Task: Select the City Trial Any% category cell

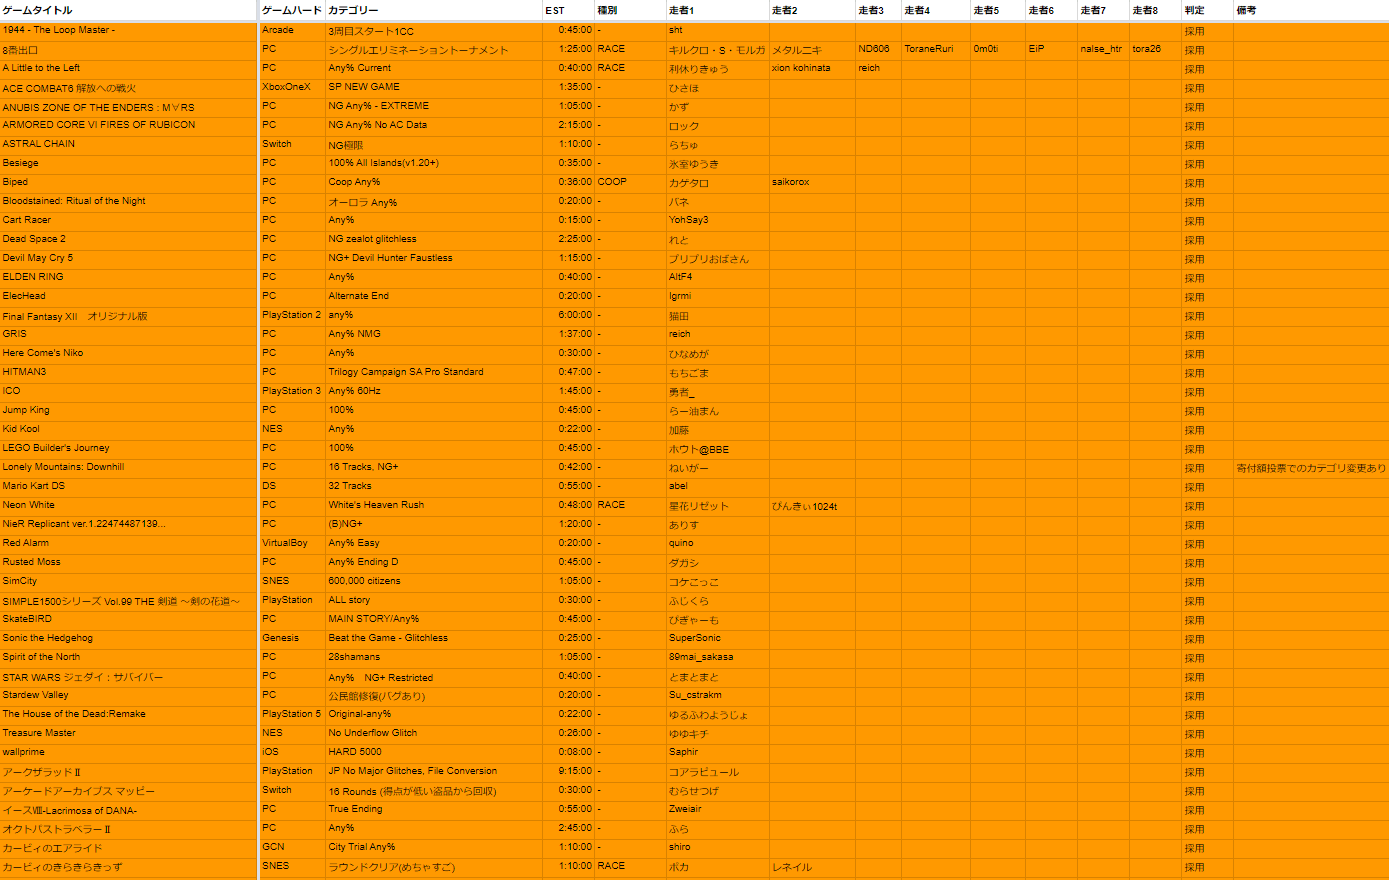Action: [x=434, y=848]
